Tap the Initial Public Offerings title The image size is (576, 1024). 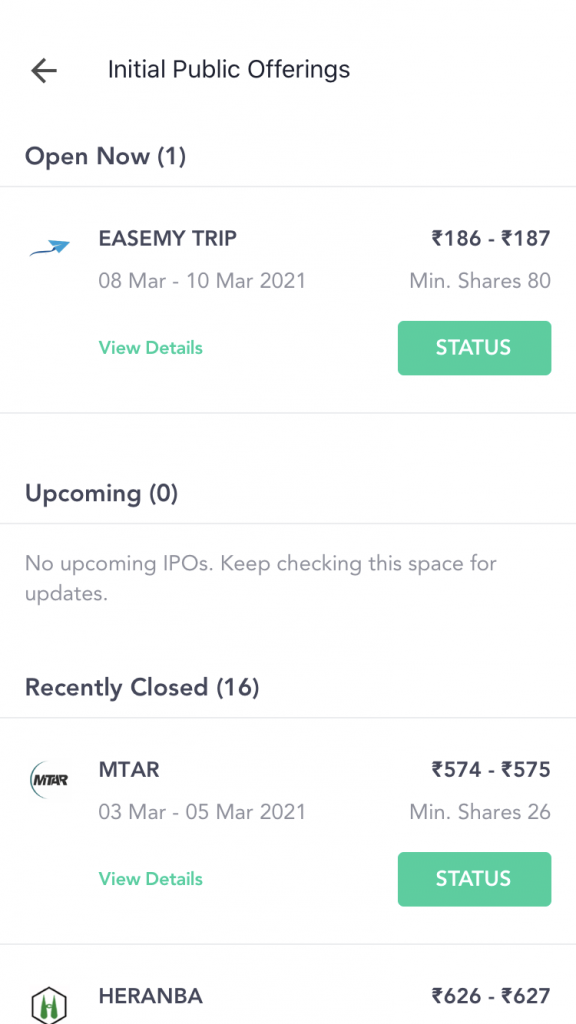[229, 69]
